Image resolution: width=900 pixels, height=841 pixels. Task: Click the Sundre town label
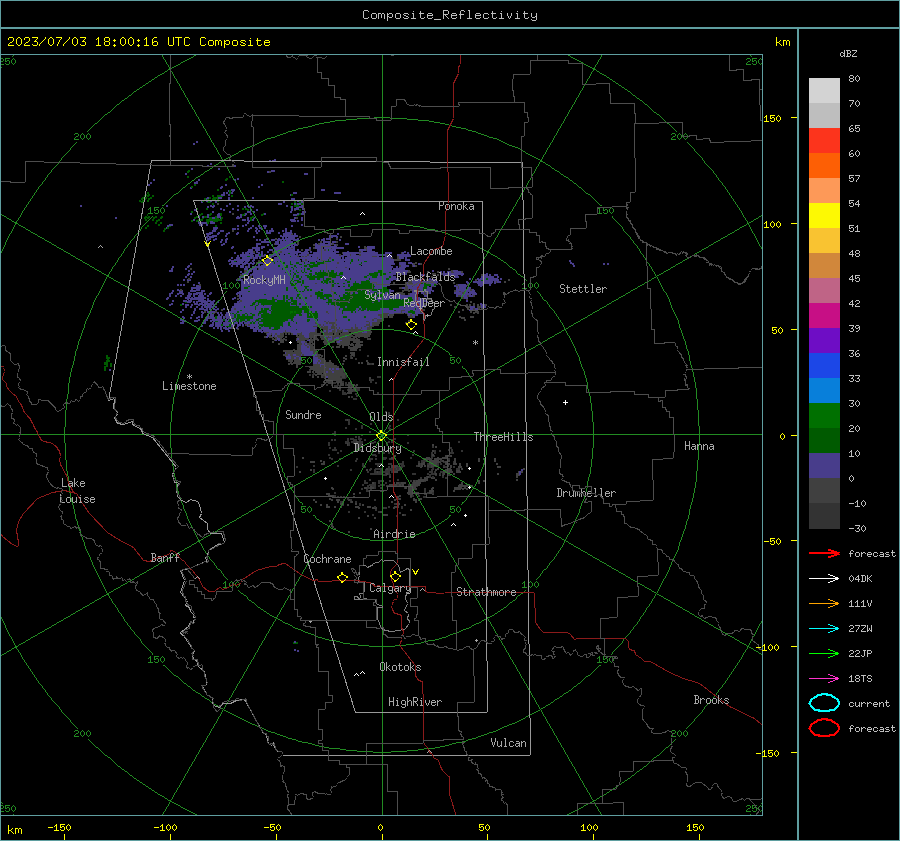[x=303, y=414]
